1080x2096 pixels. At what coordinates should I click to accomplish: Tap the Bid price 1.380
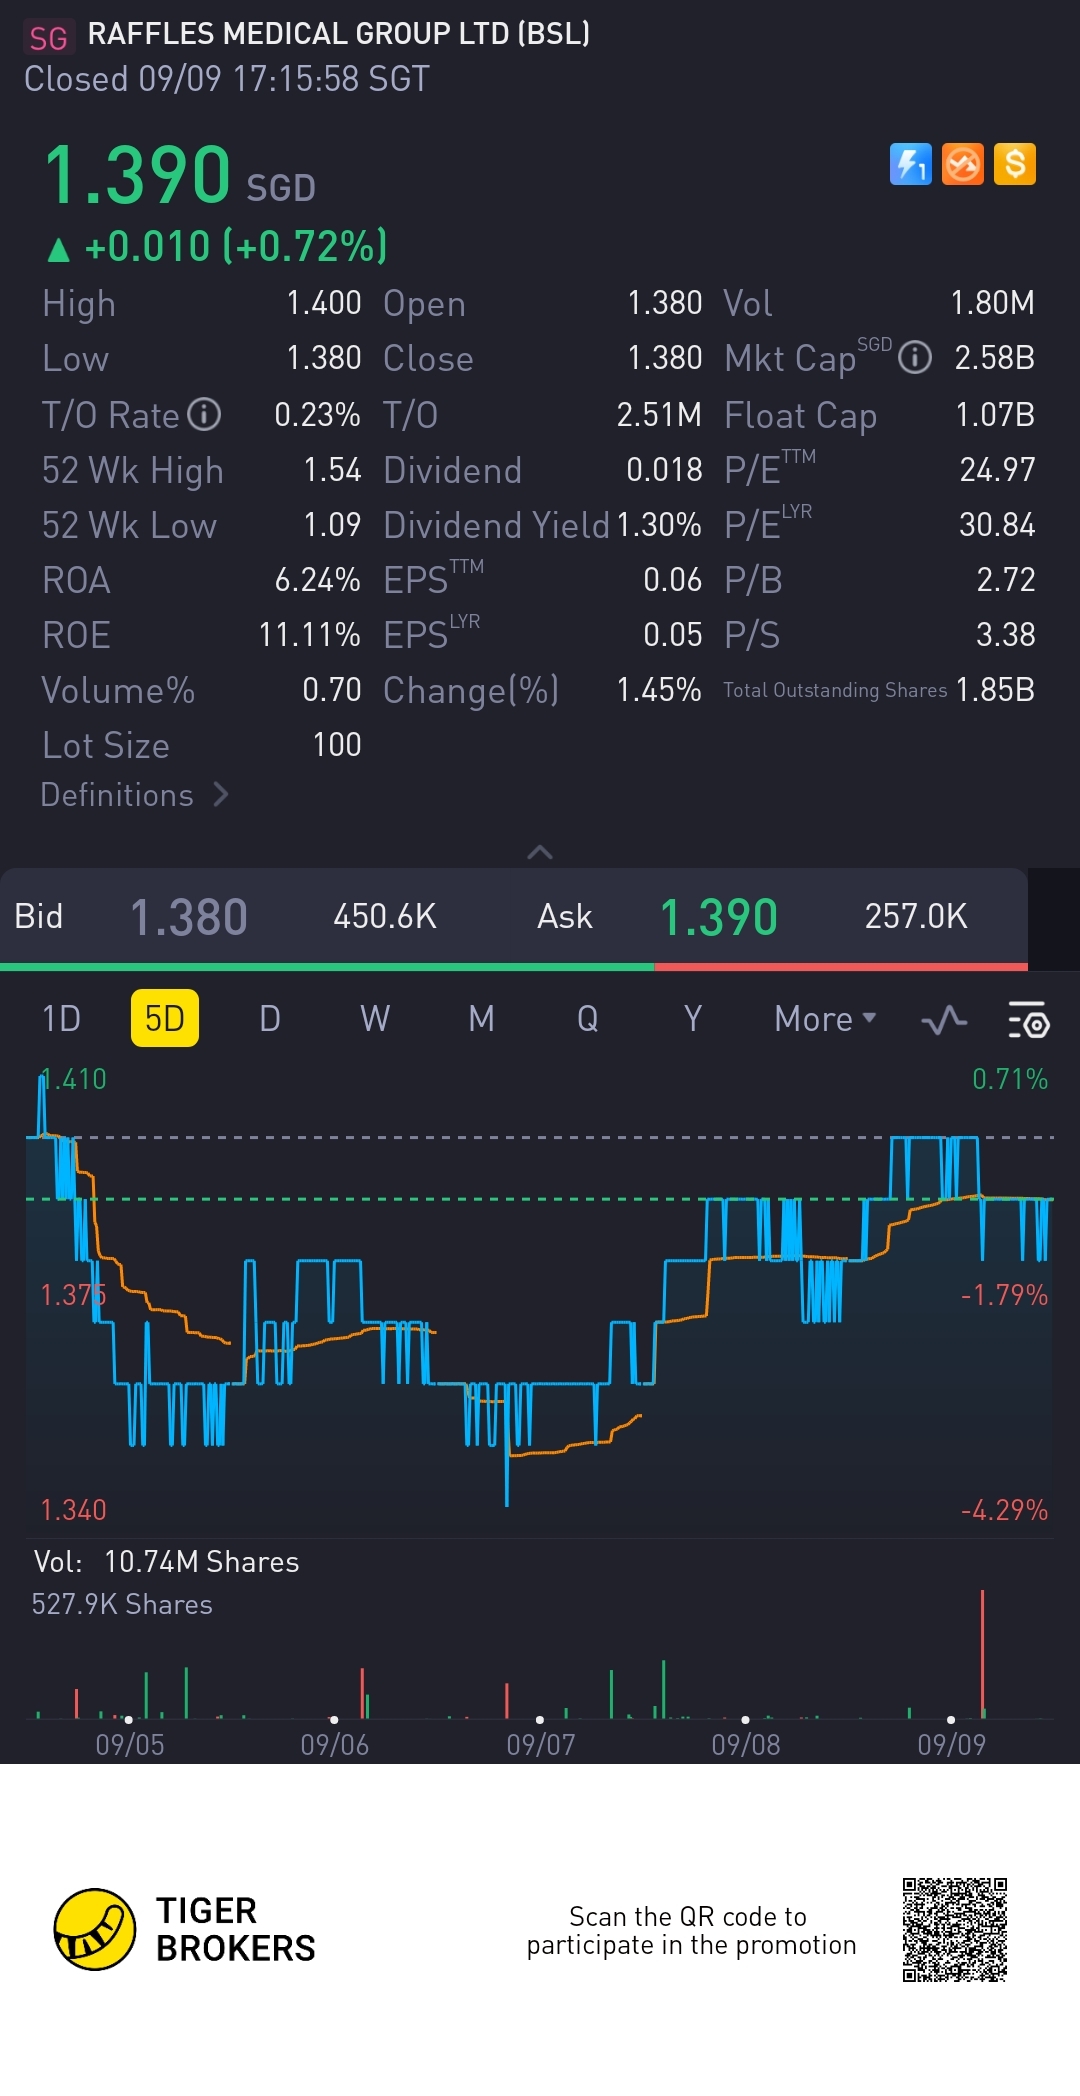(x=189, y=917)
